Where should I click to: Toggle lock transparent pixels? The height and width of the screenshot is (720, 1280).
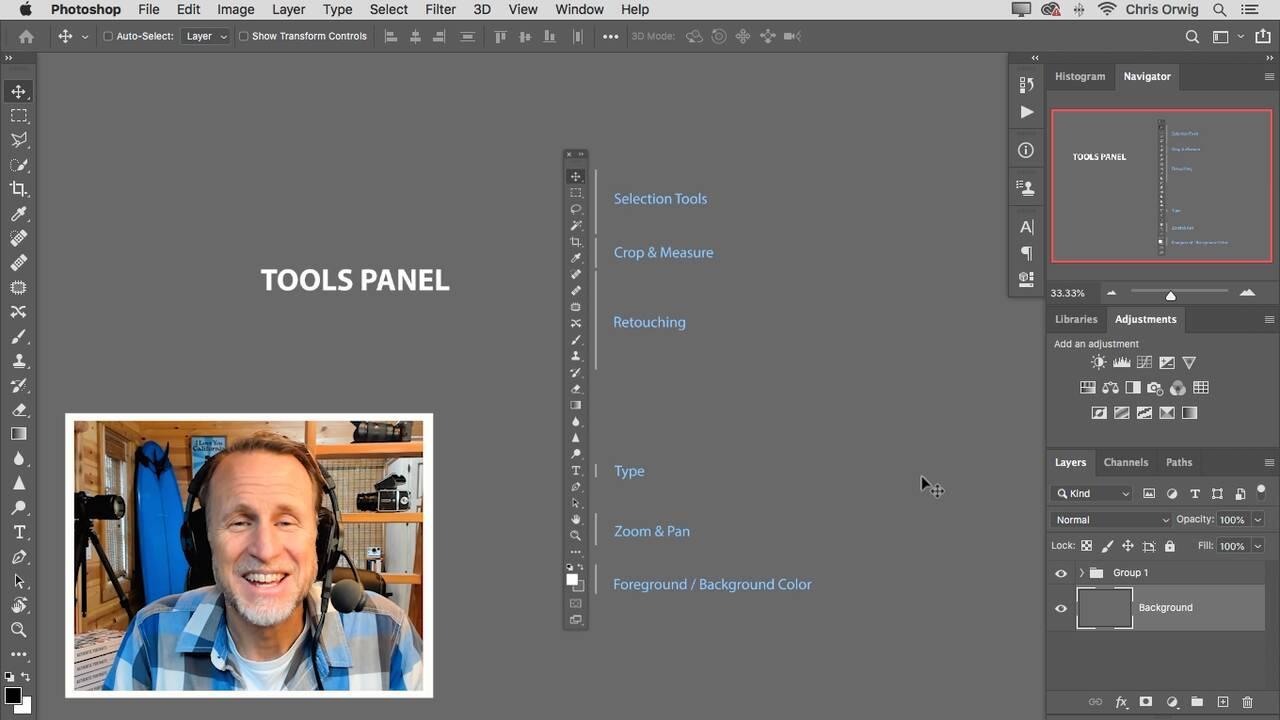click(x=1087, y=546)
